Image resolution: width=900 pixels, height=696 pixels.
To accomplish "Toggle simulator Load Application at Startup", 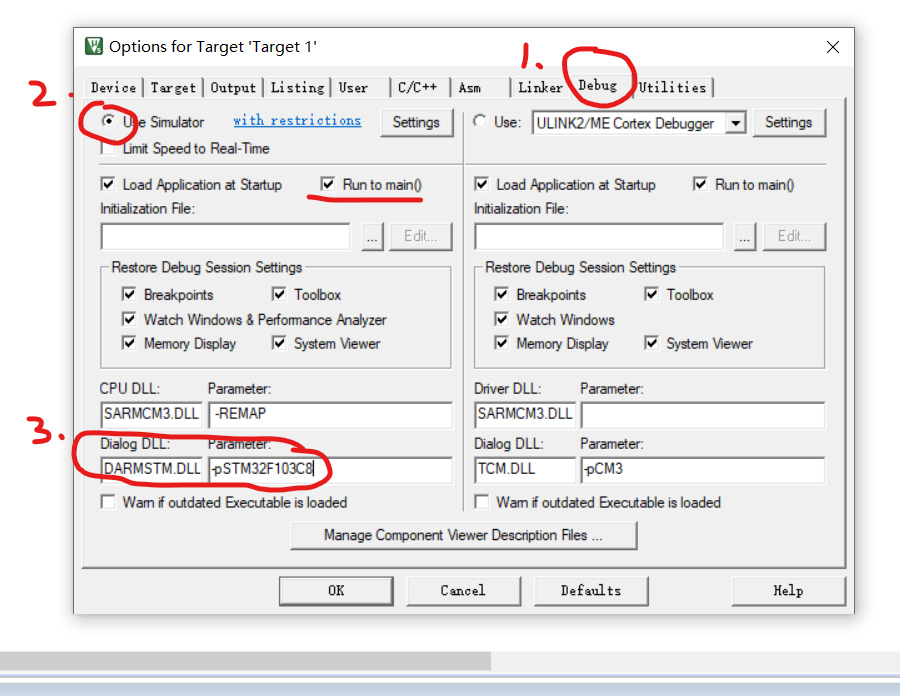I will click(x=107, y=184).
